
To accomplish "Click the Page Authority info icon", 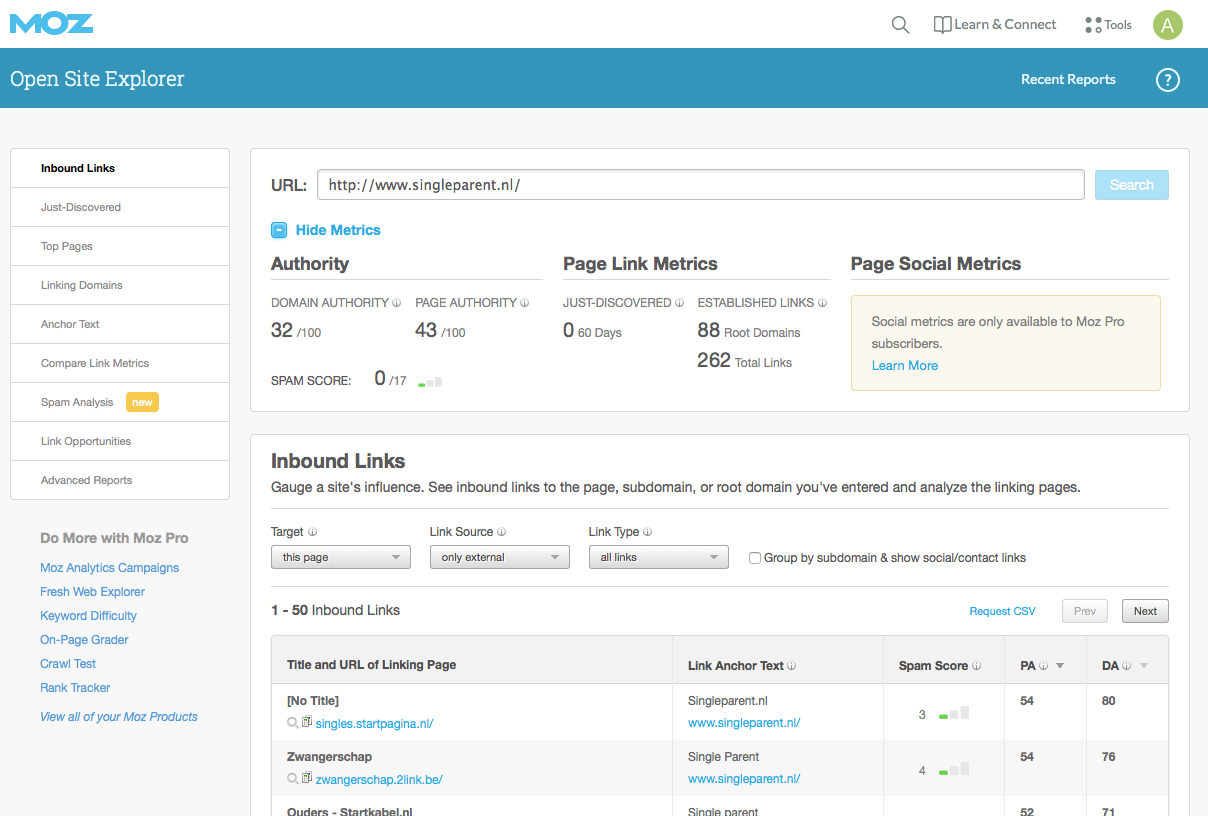I will click(525, 303).
